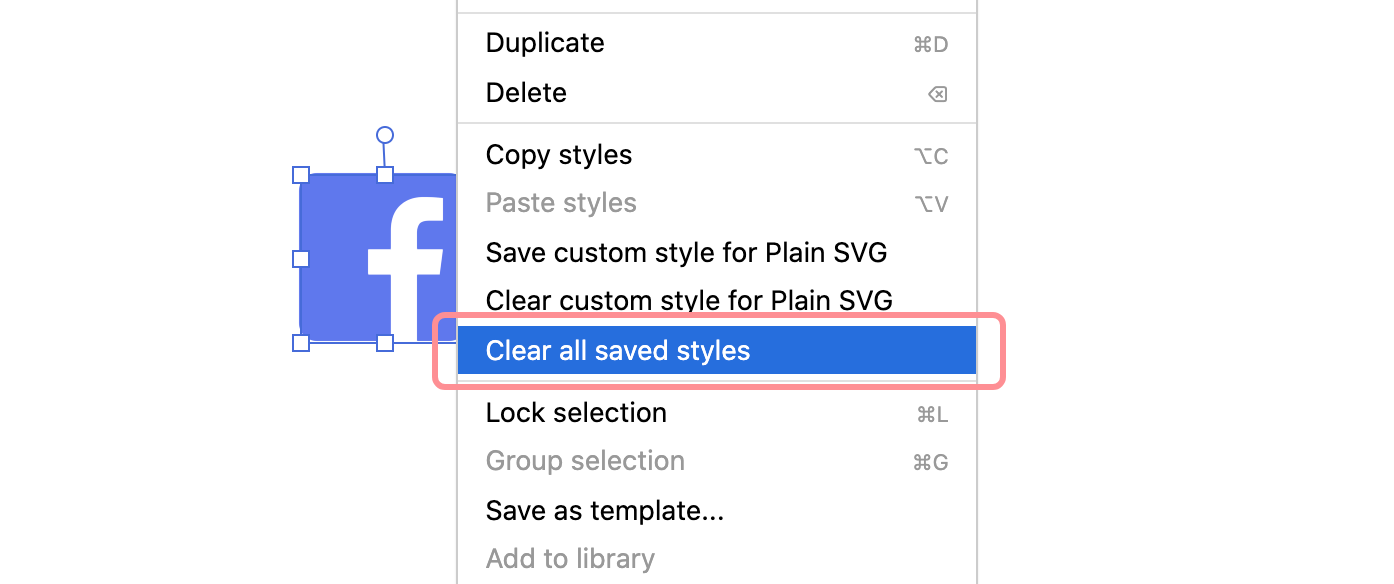Choose Lock selection
This screenshot has height=584, width=1394.
[x=576, y=412]
